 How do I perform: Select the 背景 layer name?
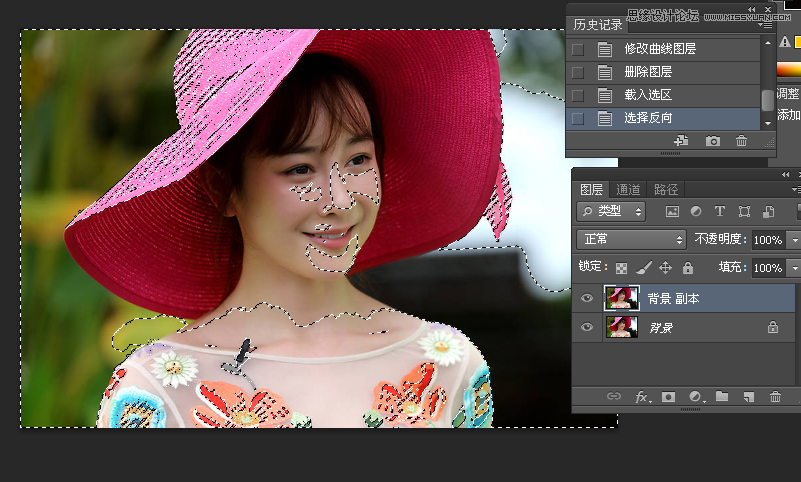[661, 328]
